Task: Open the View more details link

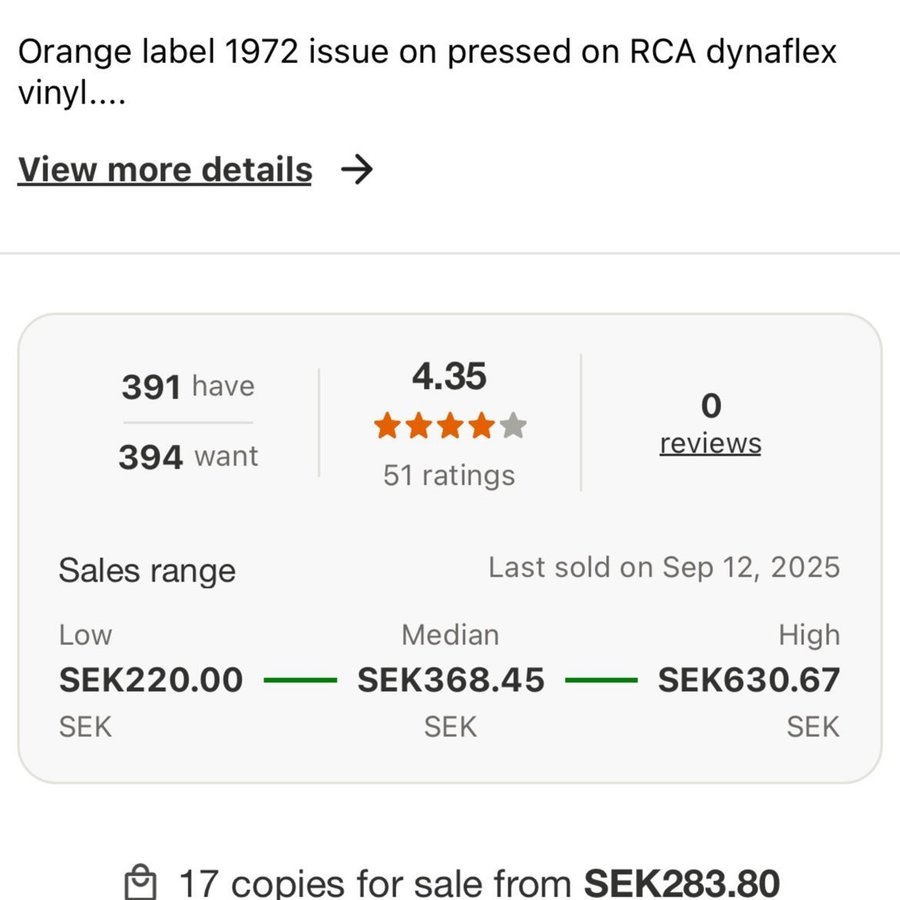Action: point(165,170)
